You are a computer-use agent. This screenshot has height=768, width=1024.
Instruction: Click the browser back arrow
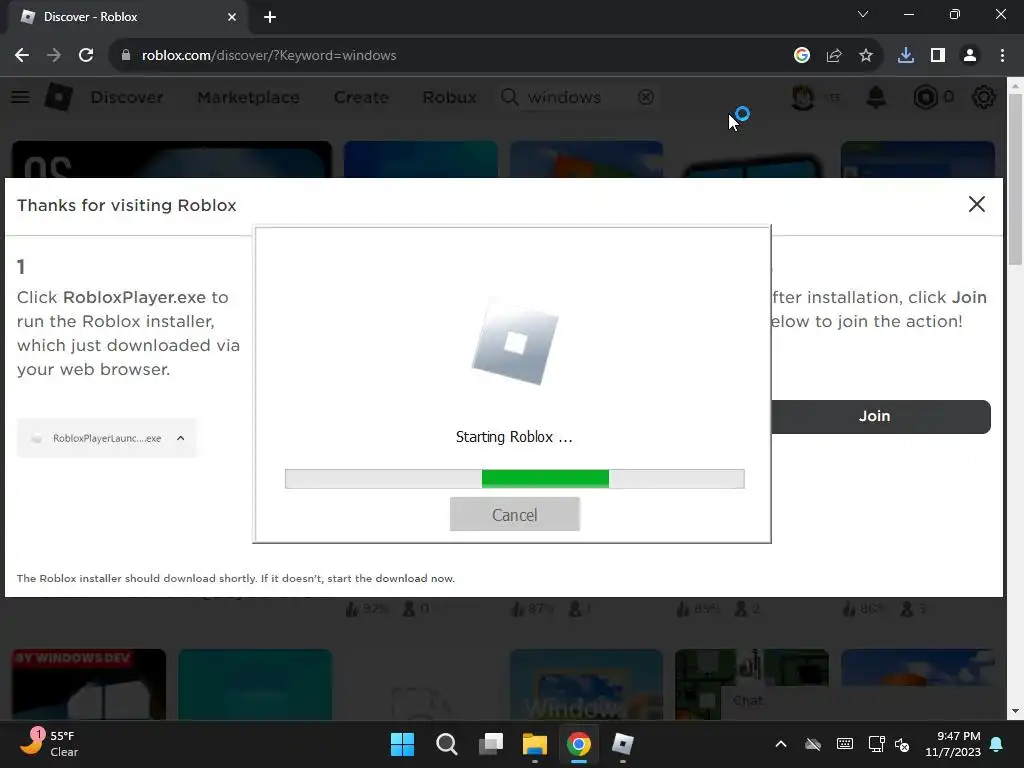point(22,56)
